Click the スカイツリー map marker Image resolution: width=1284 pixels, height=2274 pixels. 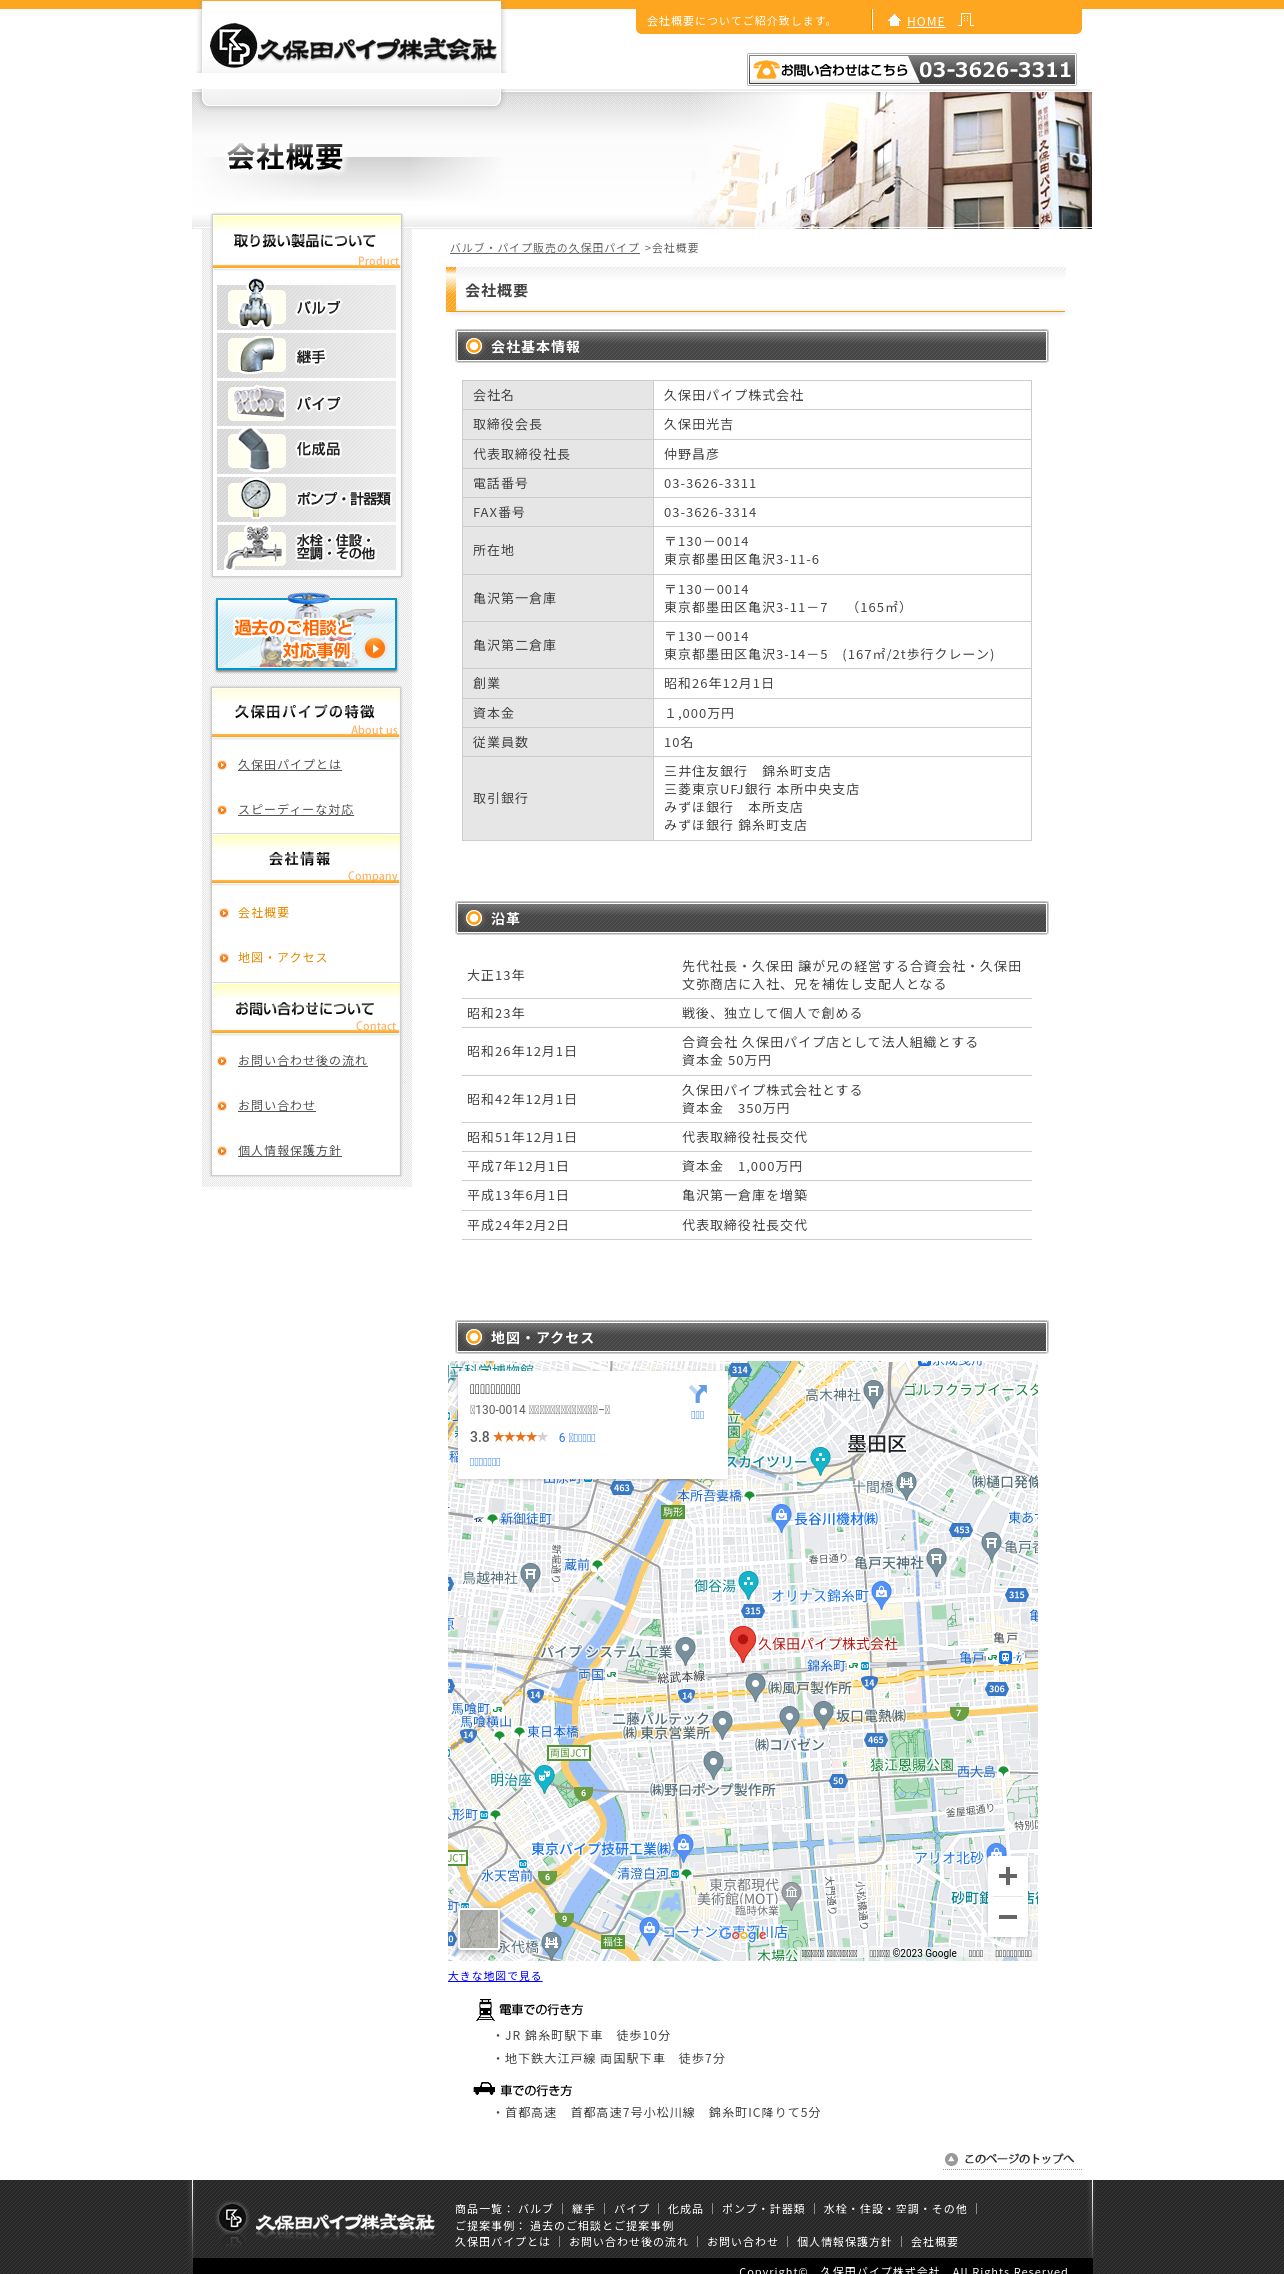(x=821, y=1459)
